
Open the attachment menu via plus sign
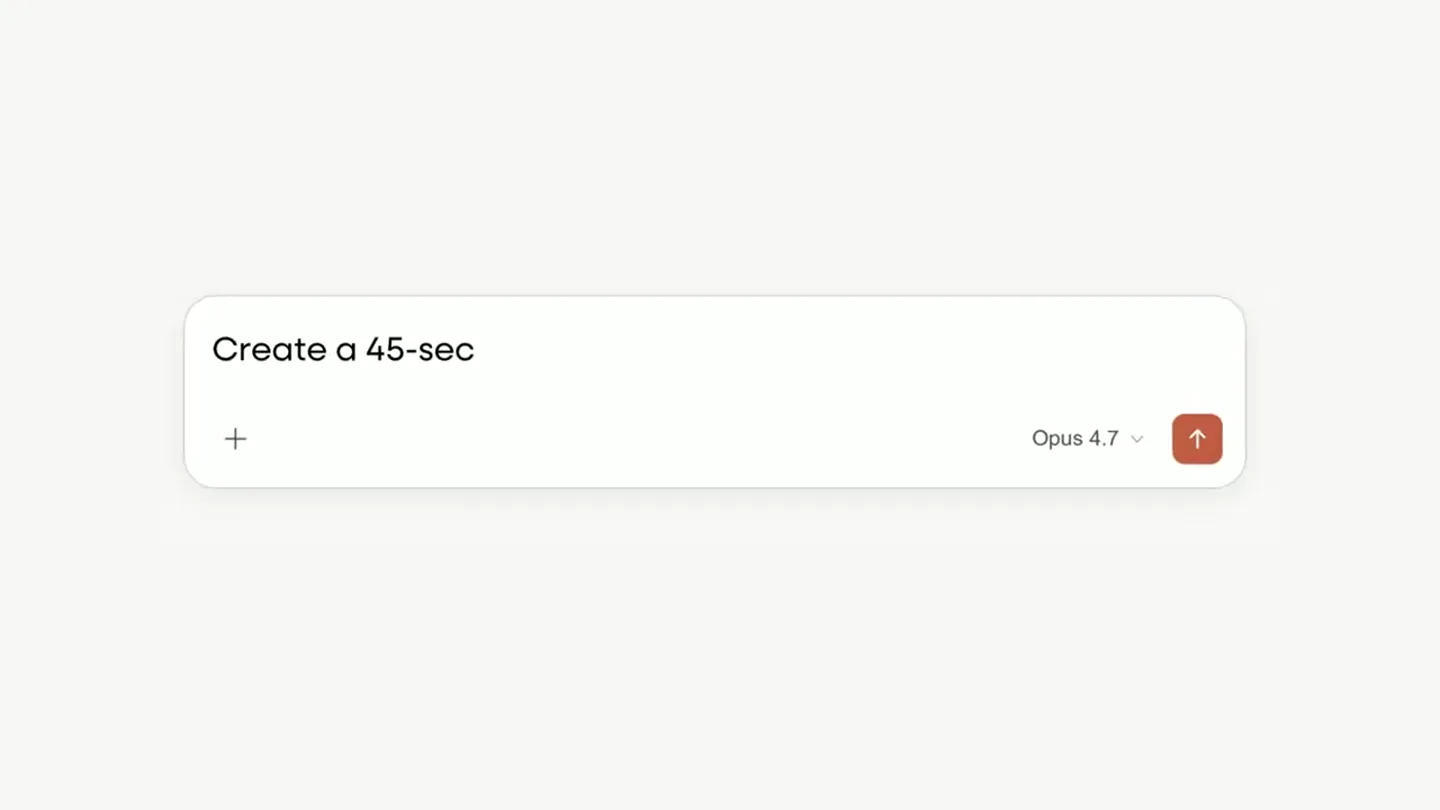(x=235, y=438)
